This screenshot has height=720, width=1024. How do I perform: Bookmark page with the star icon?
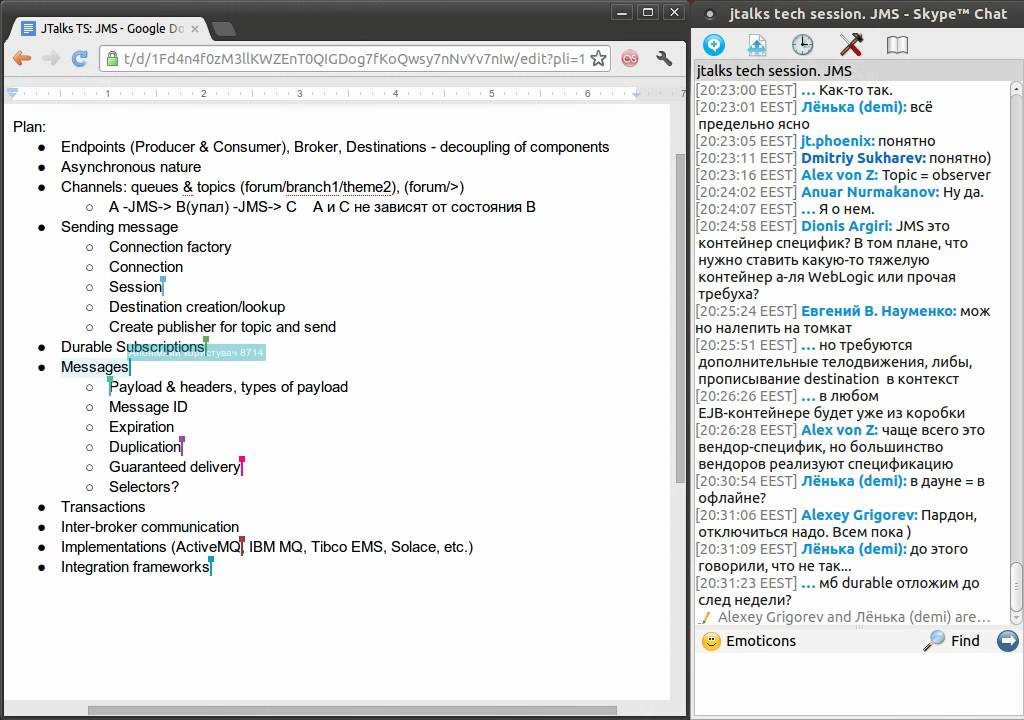pyautogui.click(x=598, y=59)
